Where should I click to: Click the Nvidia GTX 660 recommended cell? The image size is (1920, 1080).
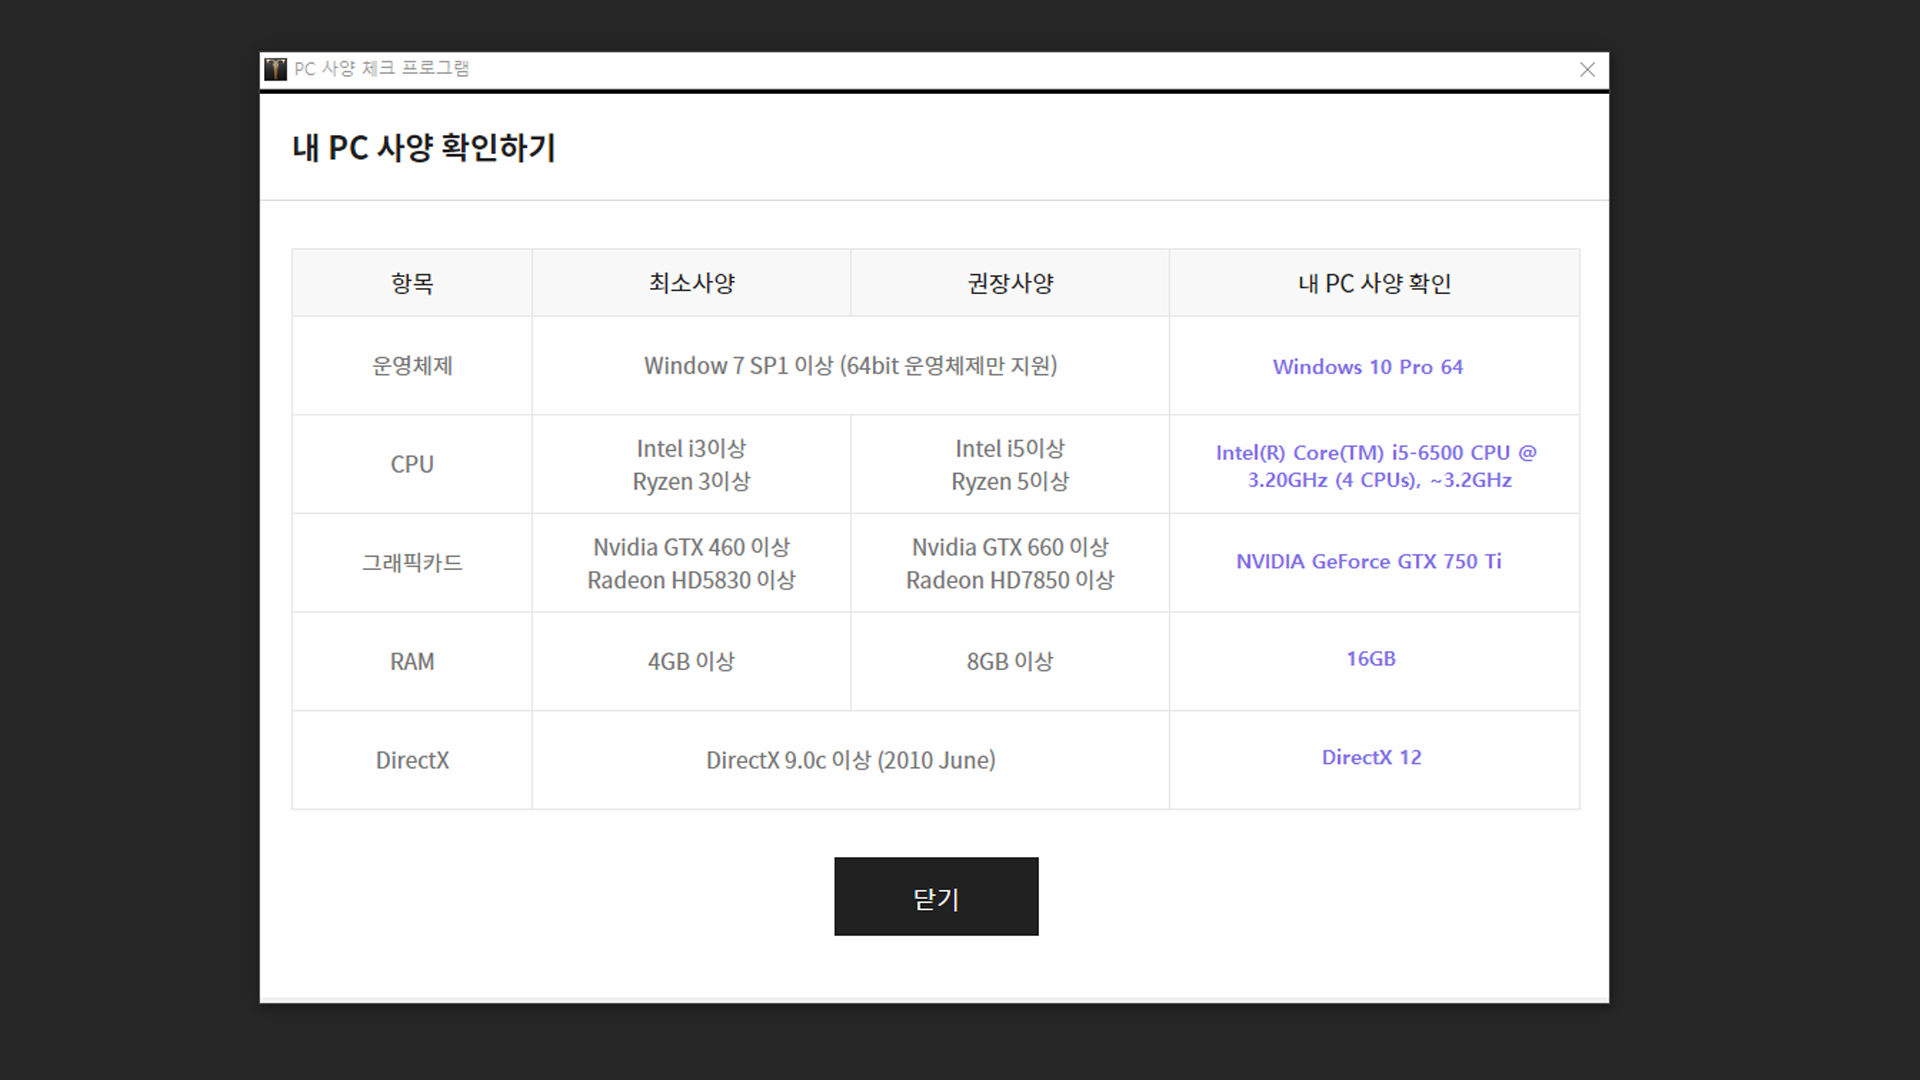pos(1010,563)
